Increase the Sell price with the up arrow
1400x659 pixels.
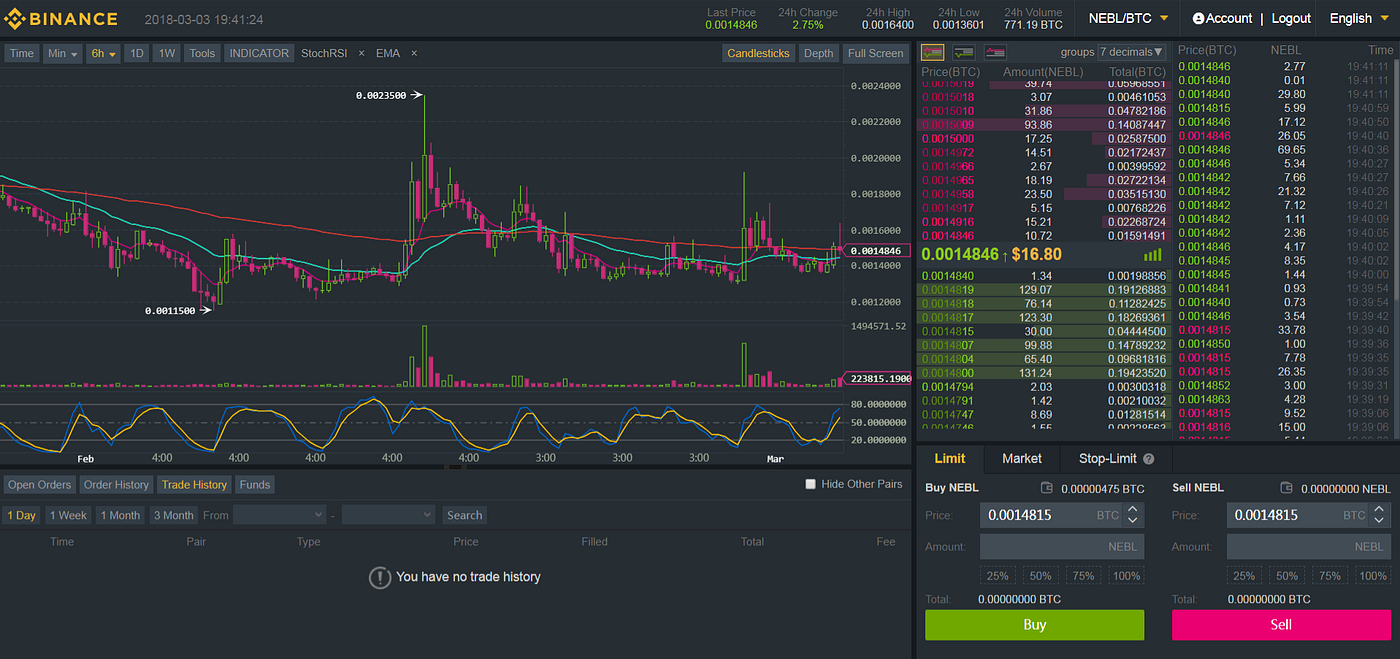click(x=1379, y=509)
